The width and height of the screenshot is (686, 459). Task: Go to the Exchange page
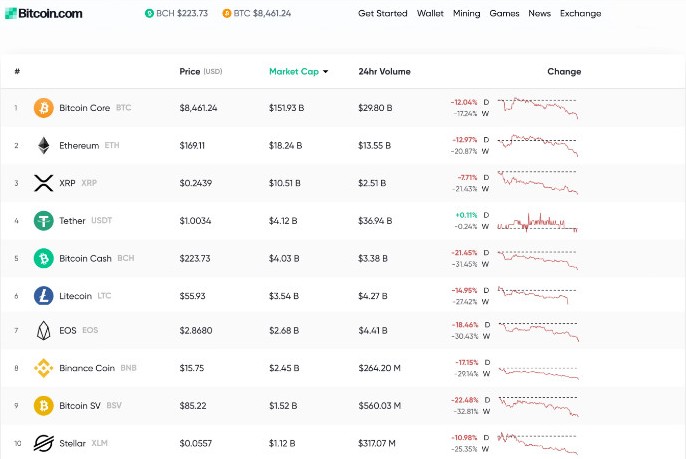tap(581, 14)
